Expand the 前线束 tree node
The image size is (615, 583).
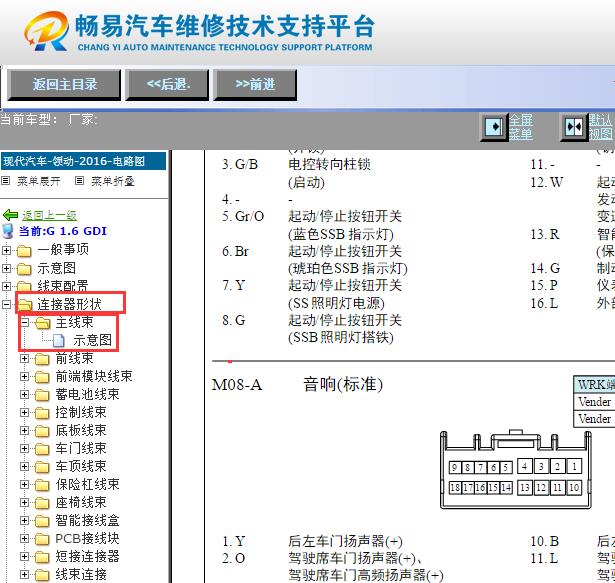[x=25, y=358]
